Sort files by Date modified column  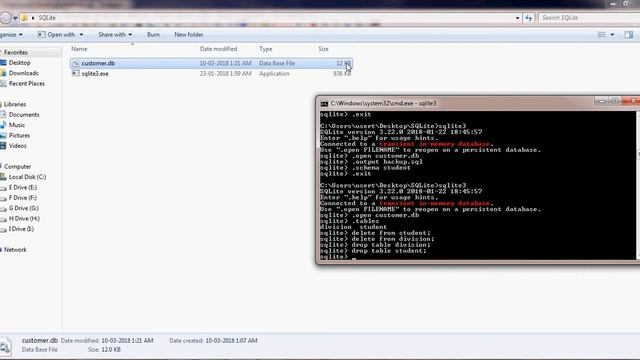click(x=218, y=49)
